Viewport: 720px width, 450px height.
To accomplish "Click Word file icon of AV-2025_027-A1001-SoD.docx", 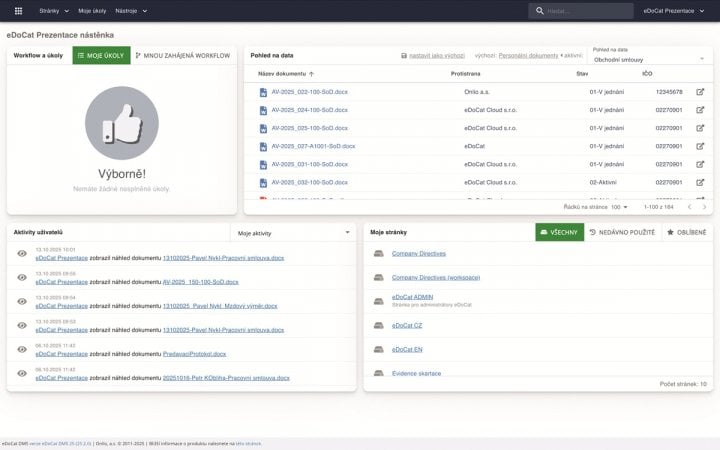I will [x=263, y=146].
